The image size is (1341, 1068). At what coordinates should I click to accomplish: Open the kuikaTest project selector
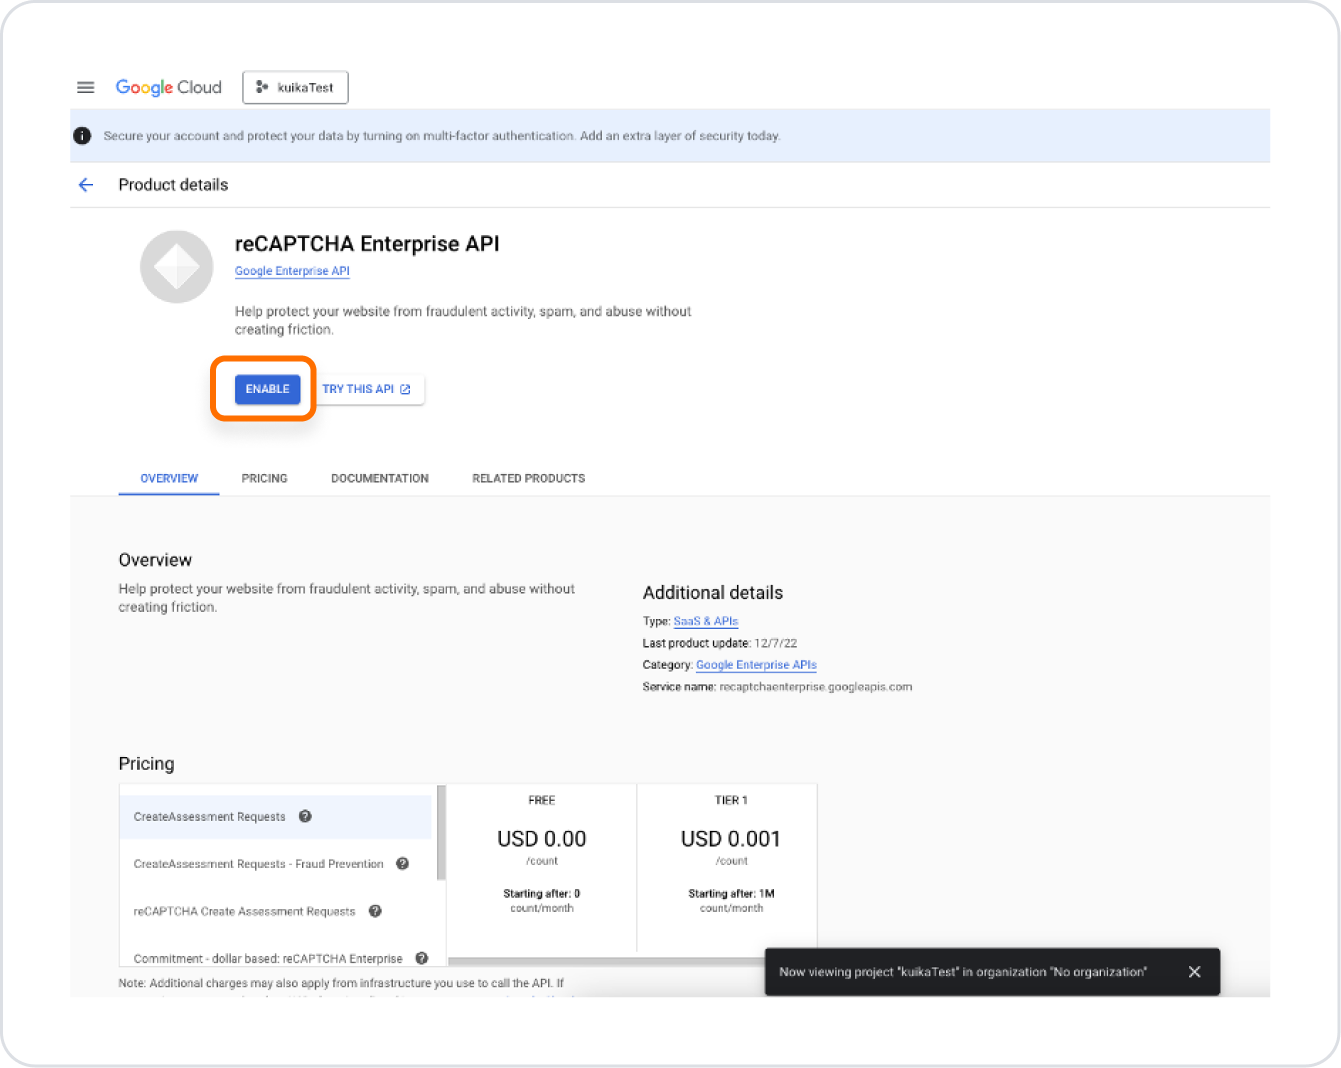coord(295,87)
